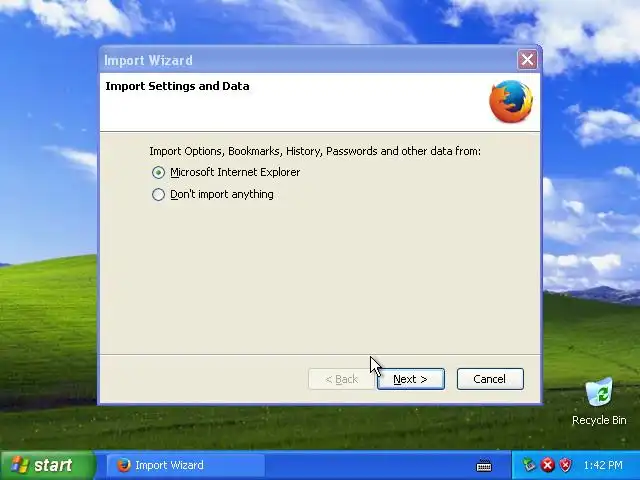Click the Recycle Bin label text
640x480 pixels.
coord(599,420)
